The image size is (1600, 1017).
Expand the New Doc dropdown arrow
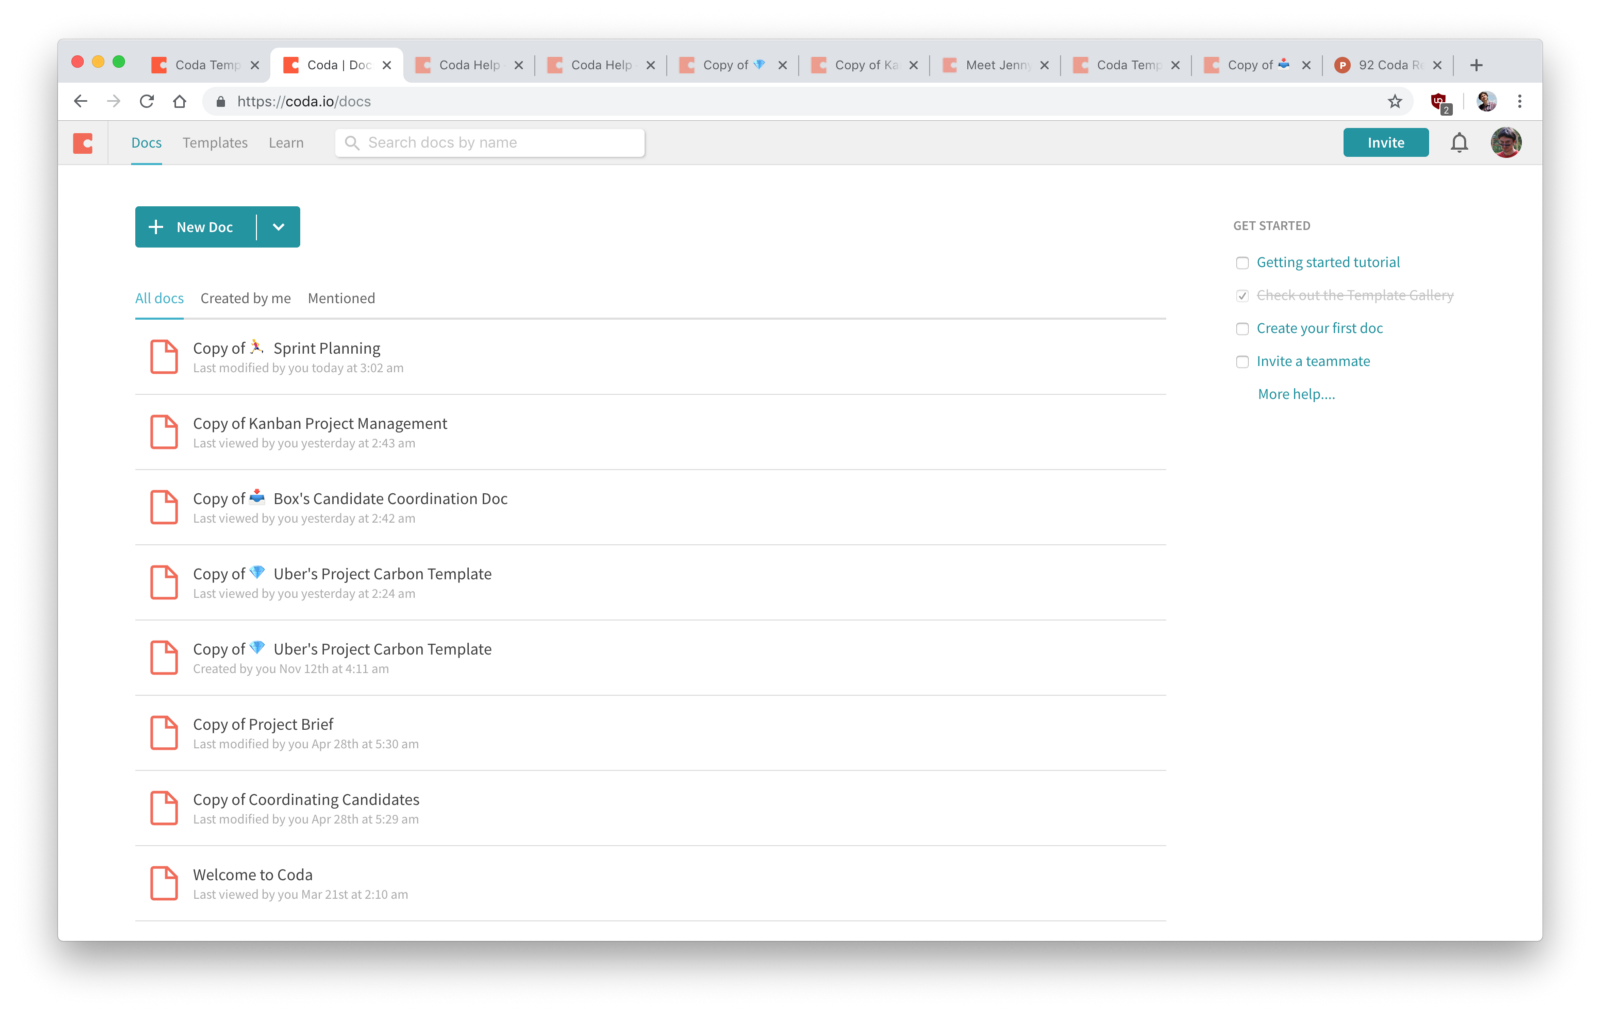tap(279, 227)
